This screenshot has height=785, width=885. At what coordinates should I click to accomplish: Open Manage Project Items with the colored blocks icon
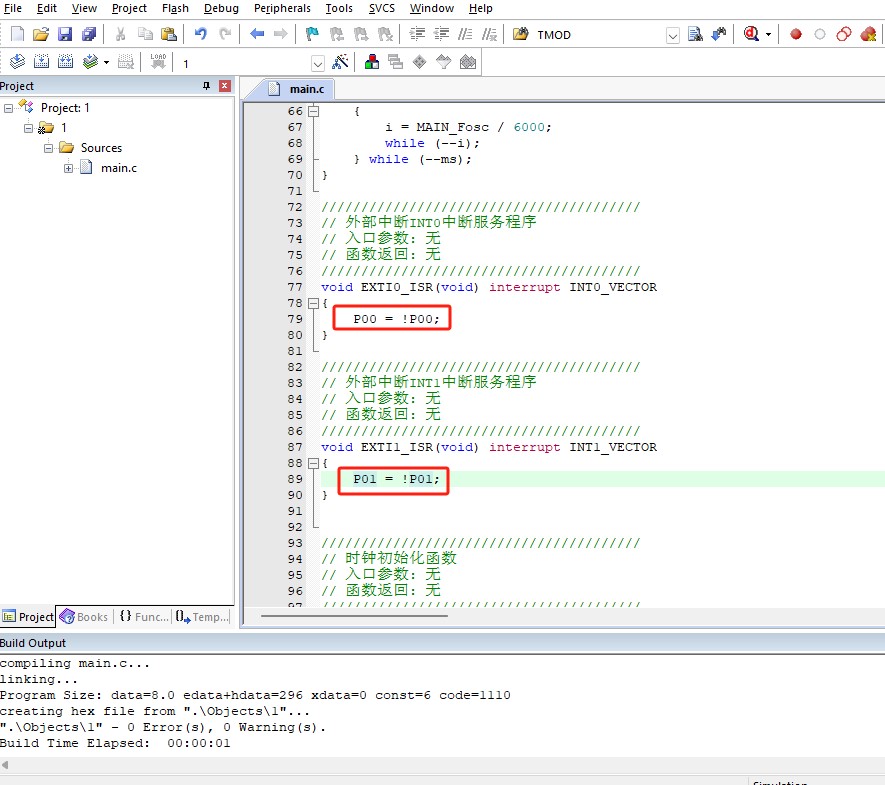371,62
